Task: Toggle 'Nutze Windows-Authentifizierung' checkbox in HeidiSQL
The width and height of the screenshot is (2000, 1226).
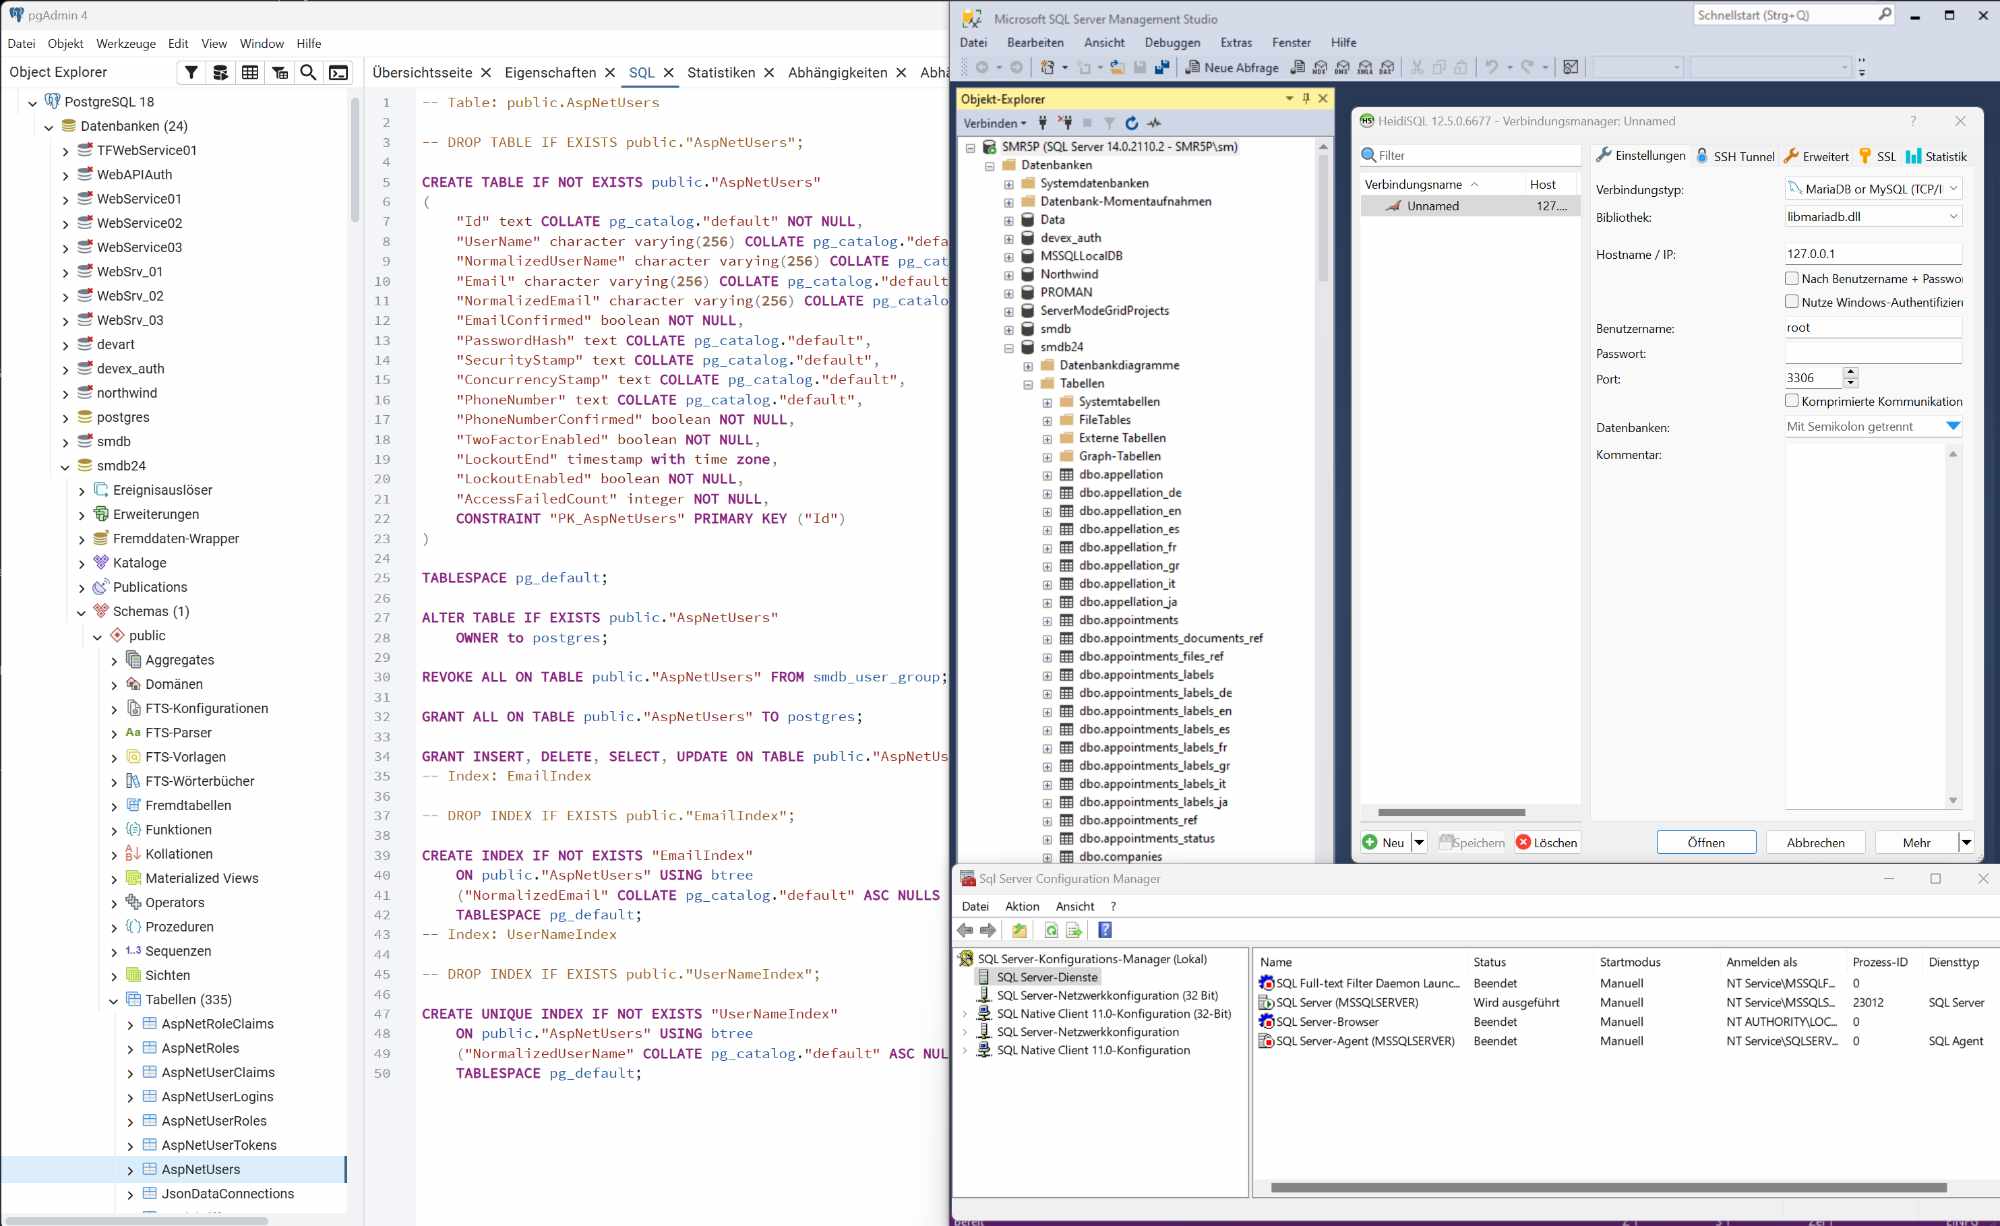Action: (x=1792, y=301)
